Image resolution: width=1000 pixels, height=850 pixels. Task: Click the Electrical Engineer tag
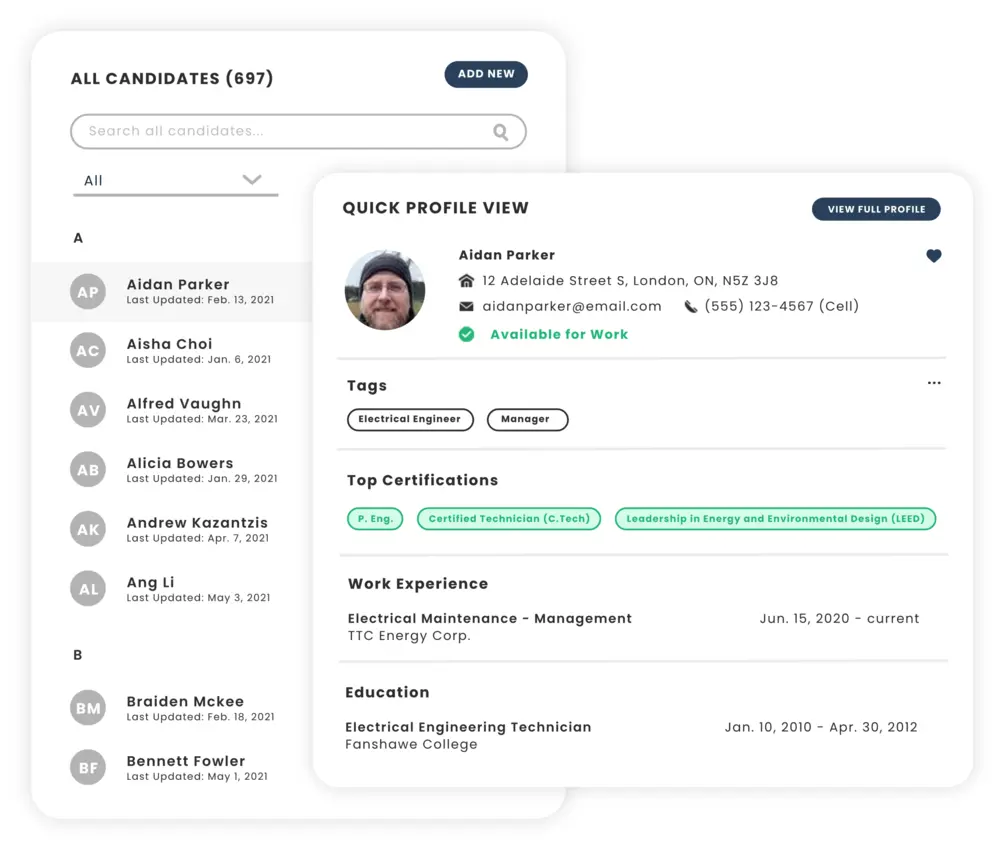[410, 420]
